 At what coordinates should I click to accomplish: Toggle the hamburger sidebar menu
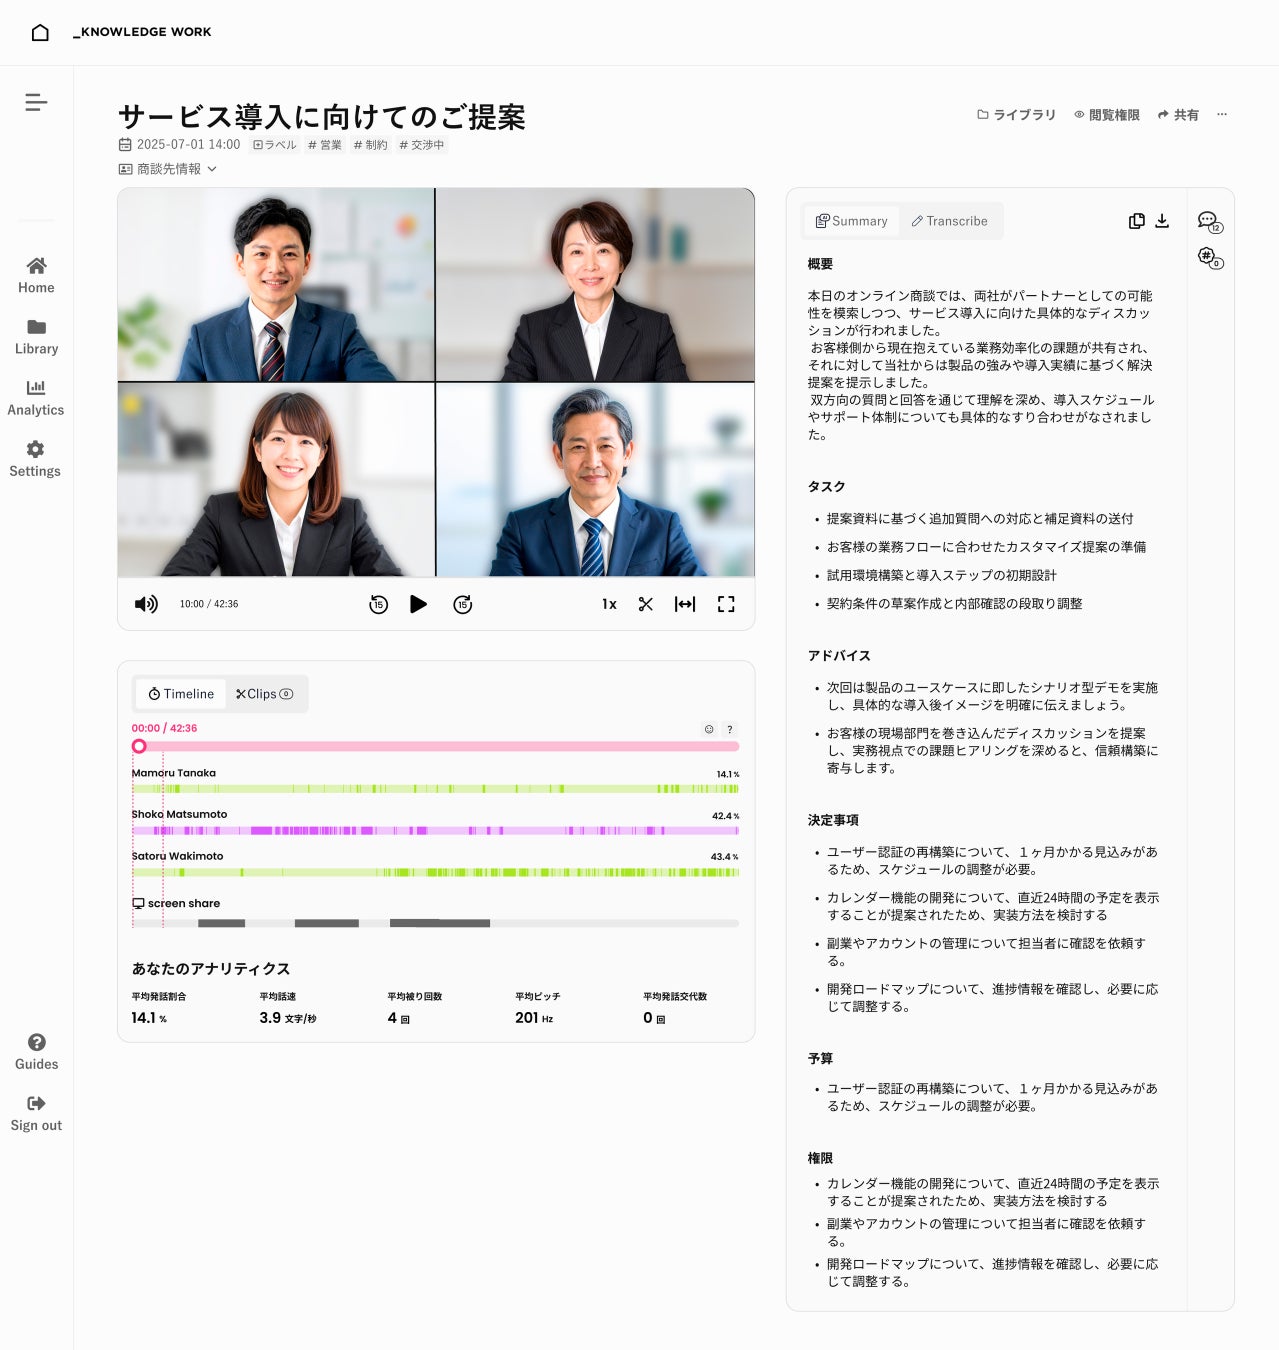point(36,102)
